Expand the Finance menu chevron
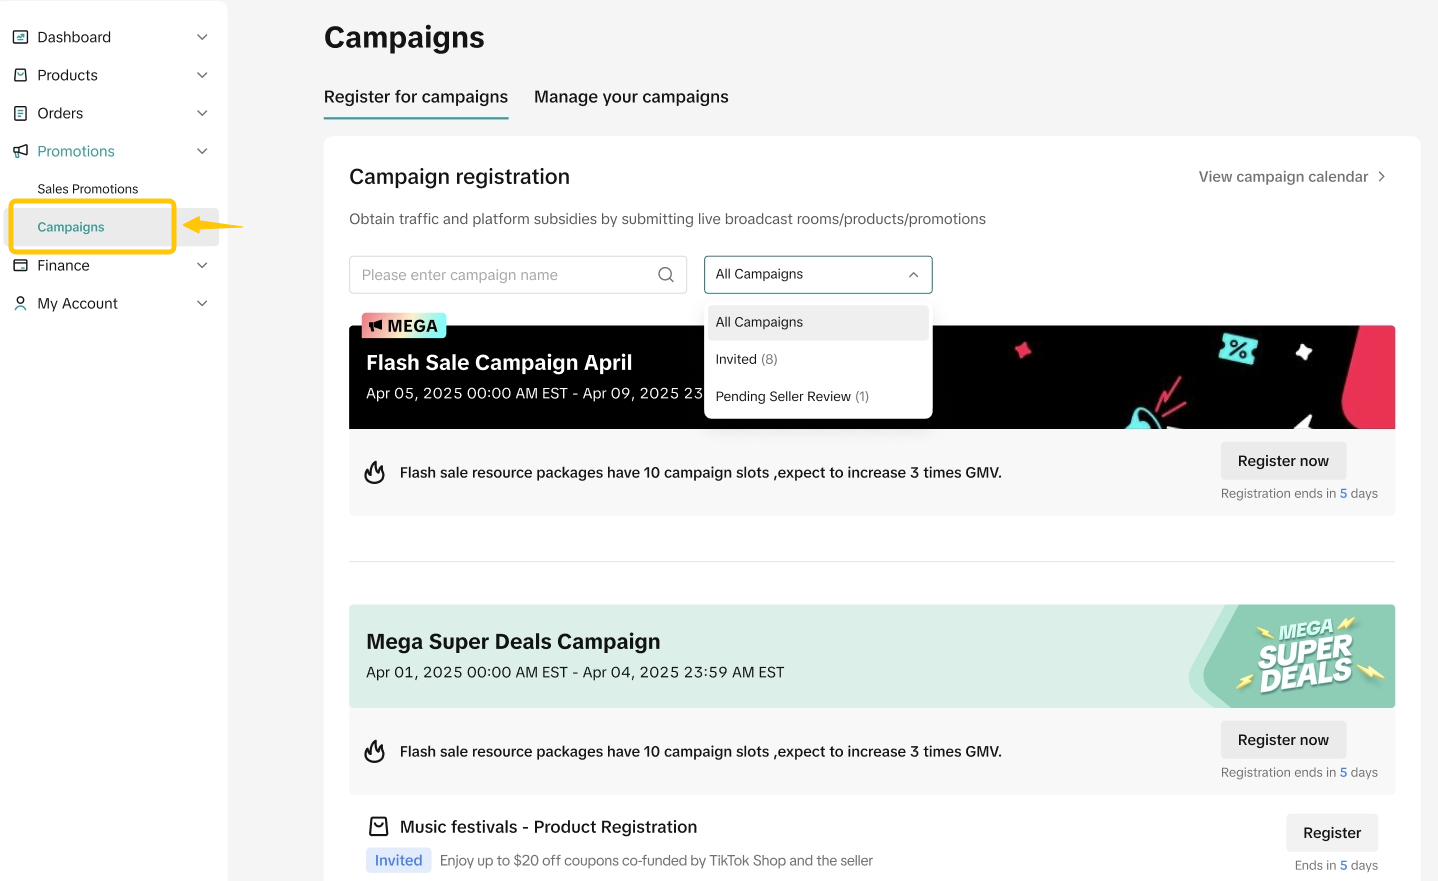This screenshot has width=1438, height=881. pyautogui.click(x=202, y=265)
